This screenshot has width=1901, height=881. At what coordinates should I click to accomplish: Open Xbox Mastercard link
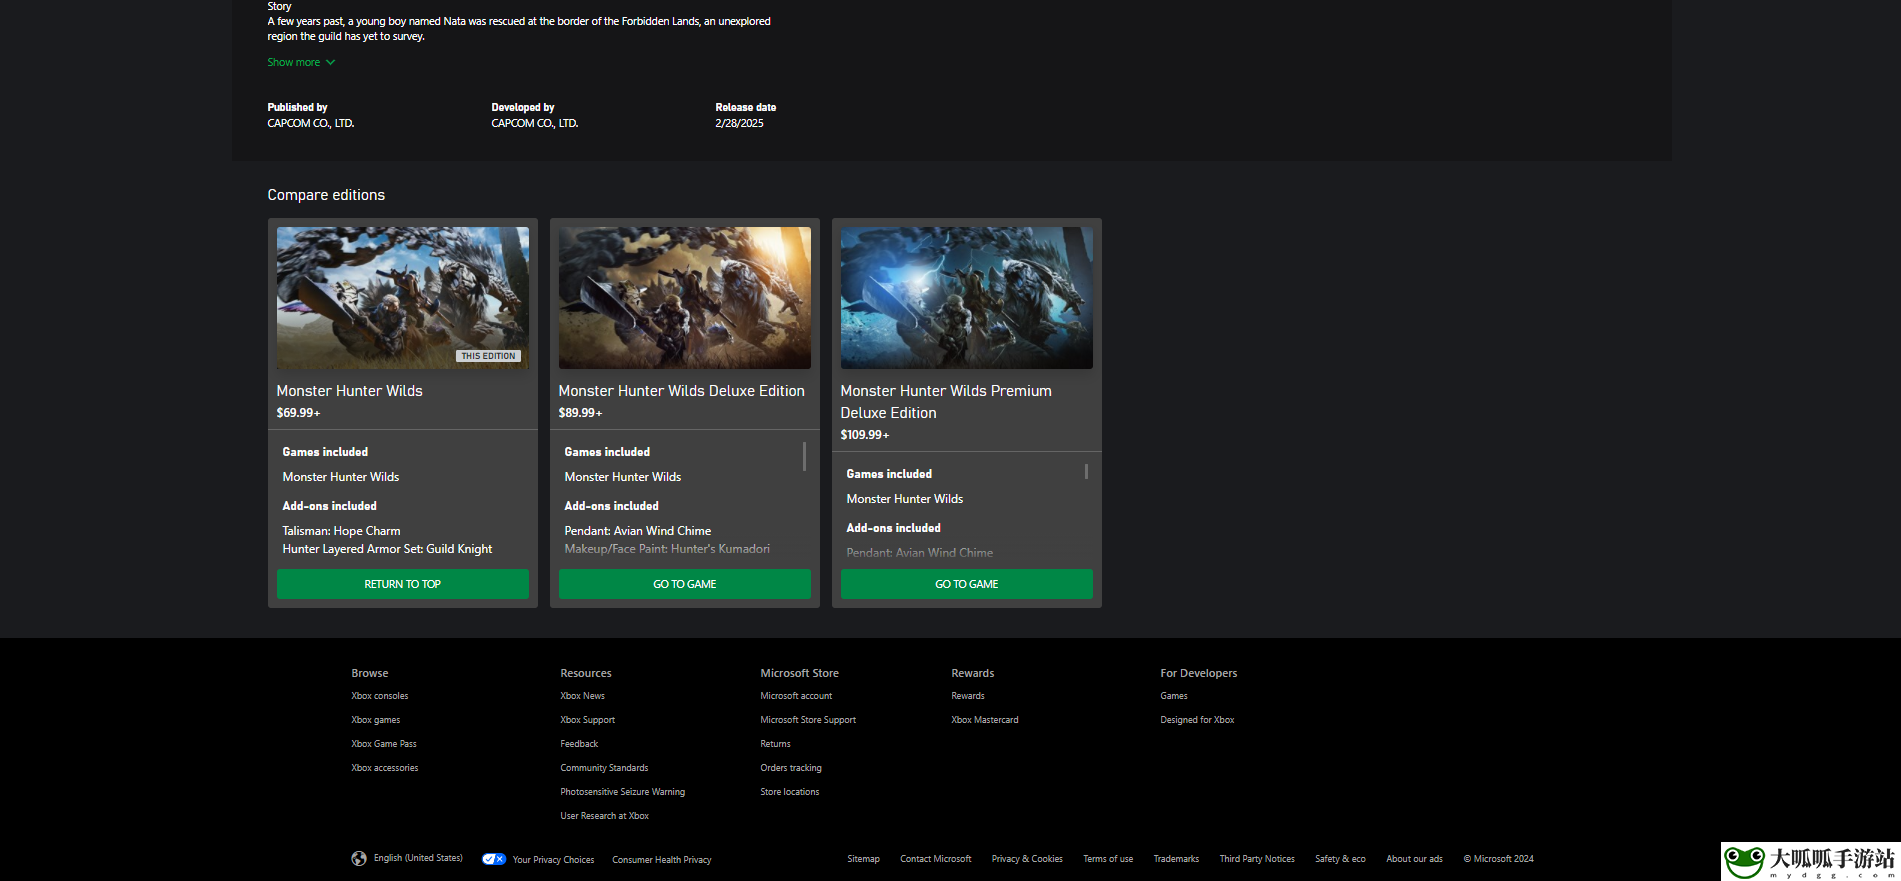pyautogui.click(x=985, y=720)
